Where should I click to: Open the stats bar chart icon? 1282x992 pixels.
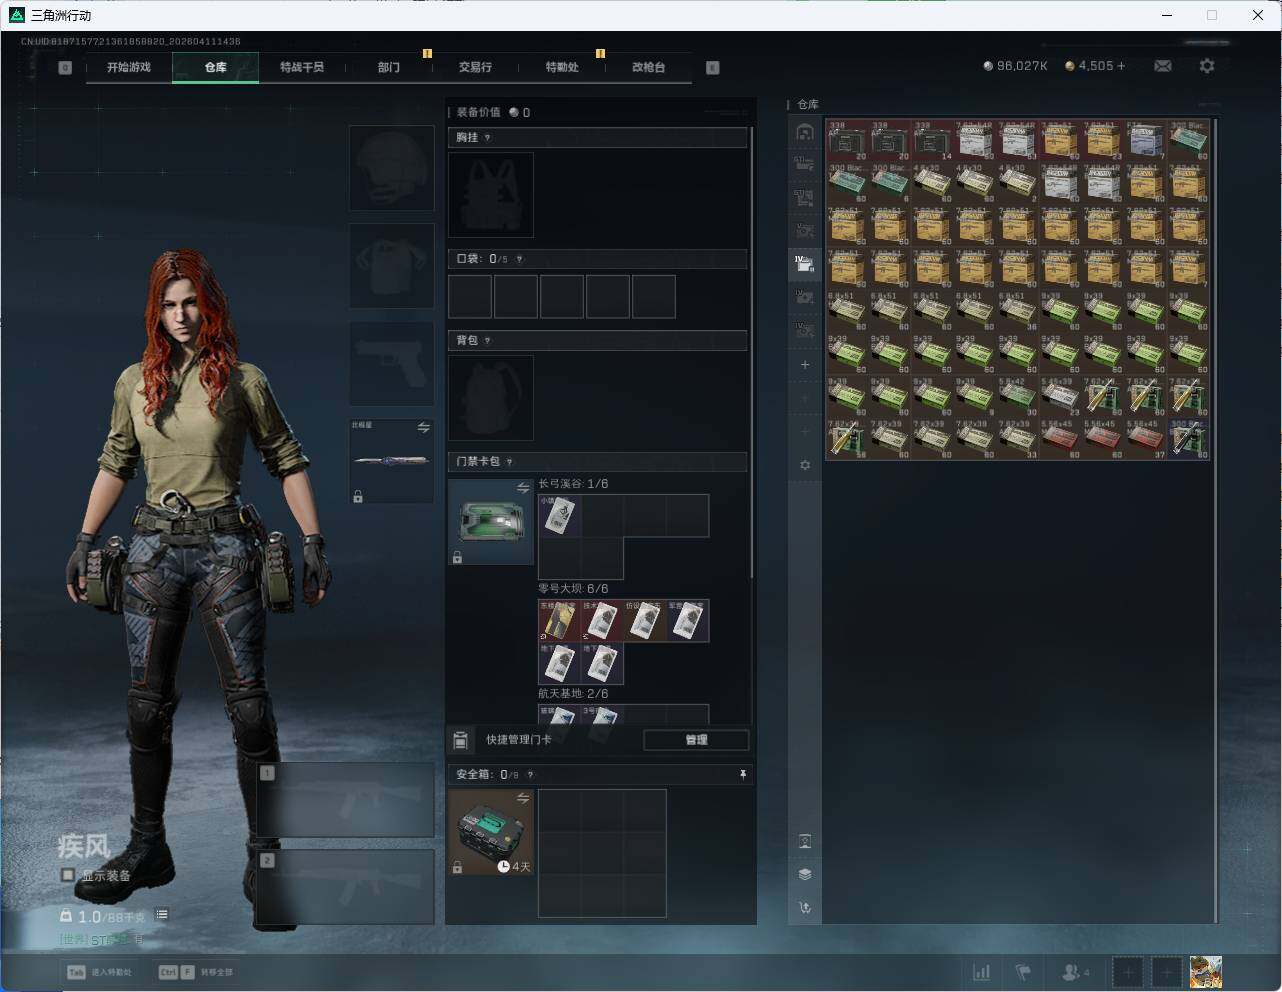[x=982, y=972]
